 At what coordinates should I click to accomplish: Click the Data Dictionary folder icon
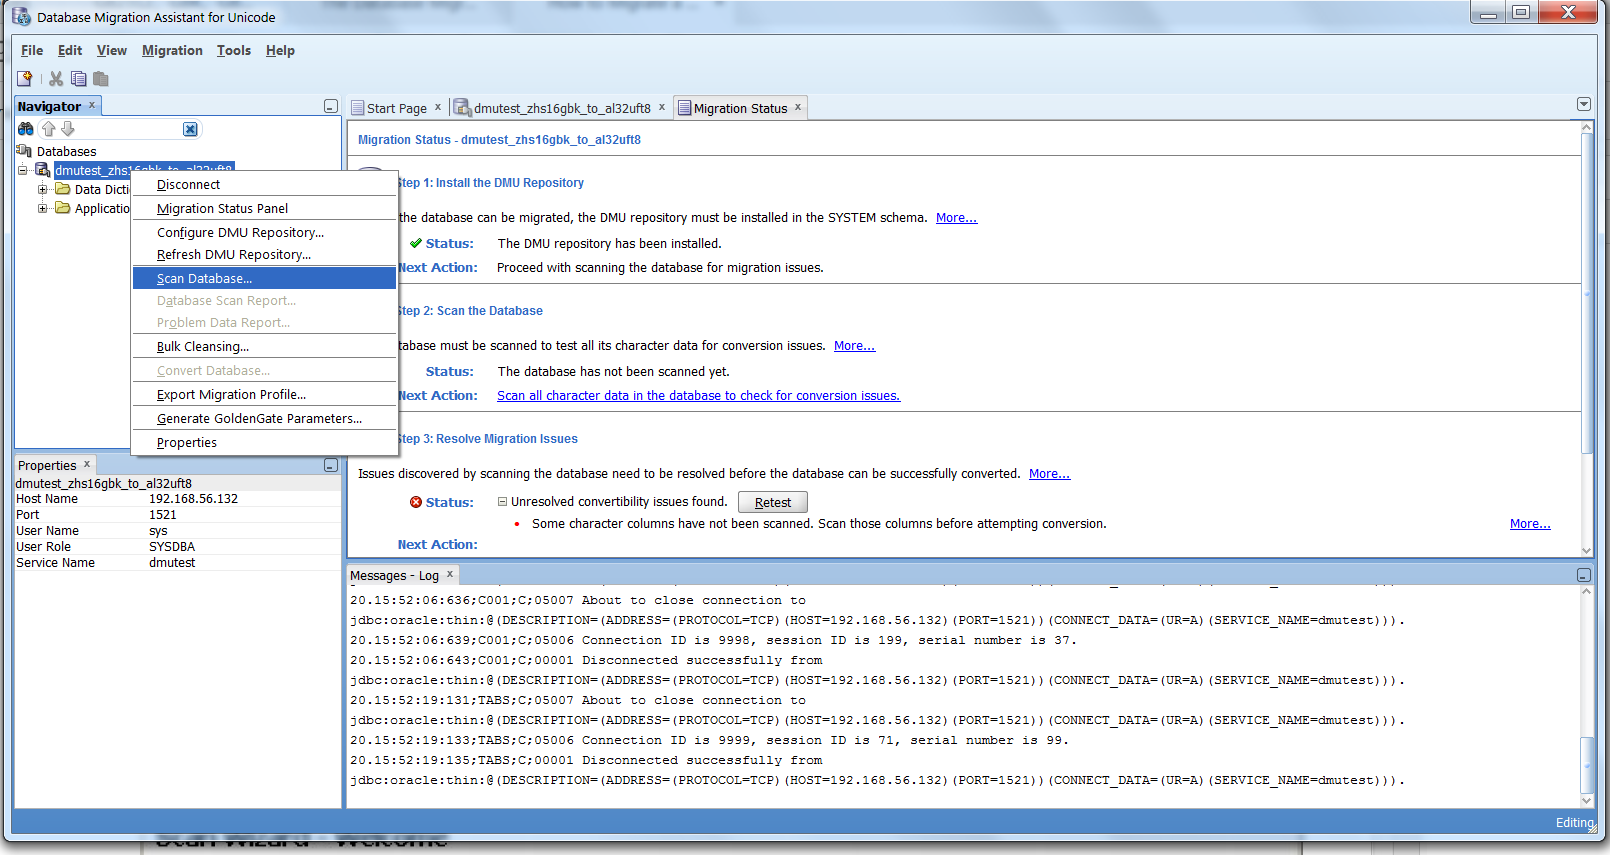tap(63, 189)
